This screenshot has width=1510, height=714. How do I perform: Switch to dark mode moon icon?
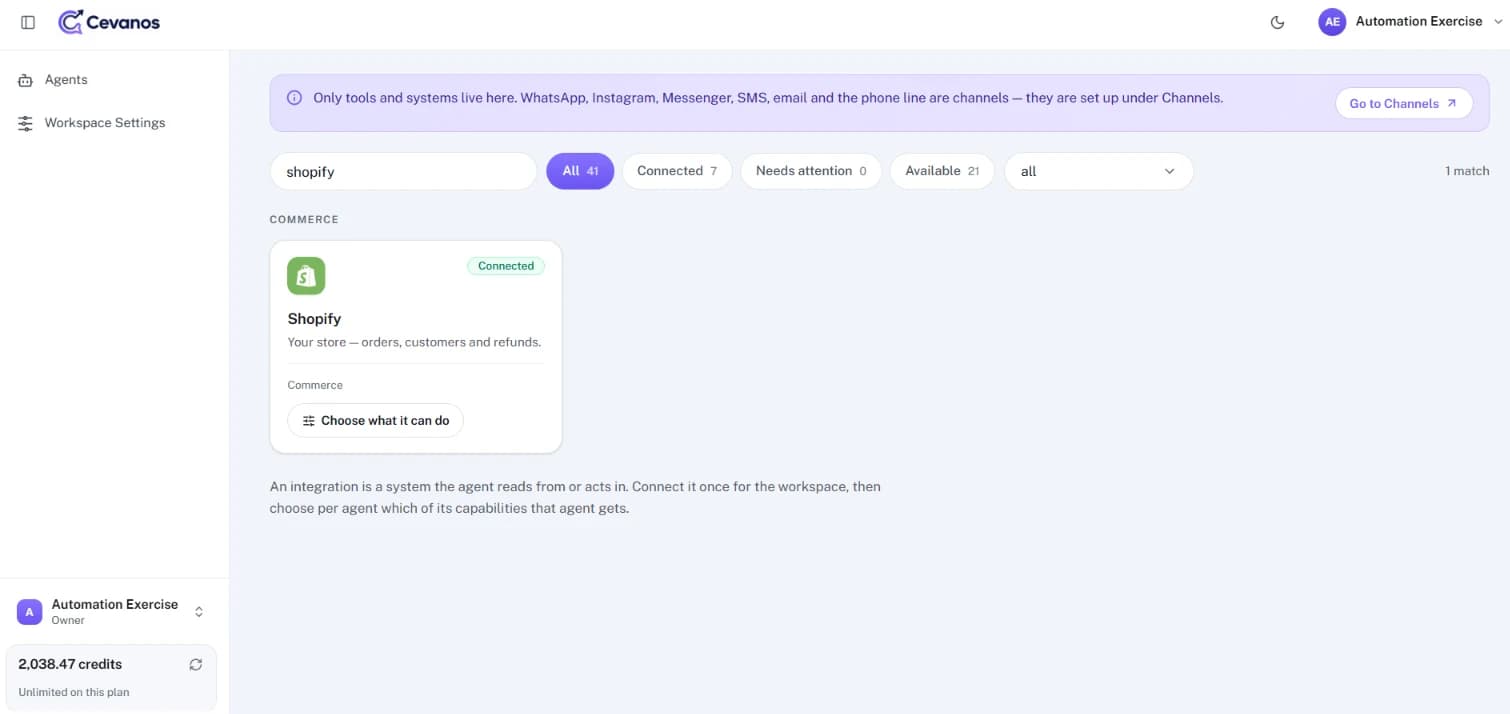pos(1277,22)
